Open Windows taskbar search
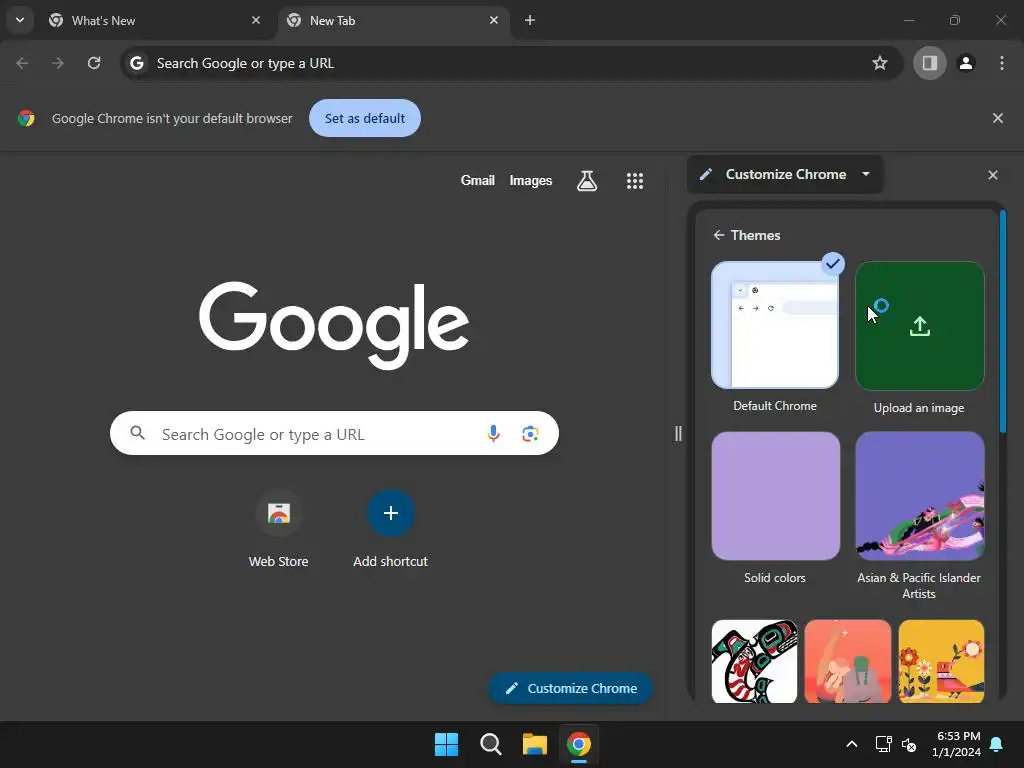The image size is (1024, 768). [490, 744]
